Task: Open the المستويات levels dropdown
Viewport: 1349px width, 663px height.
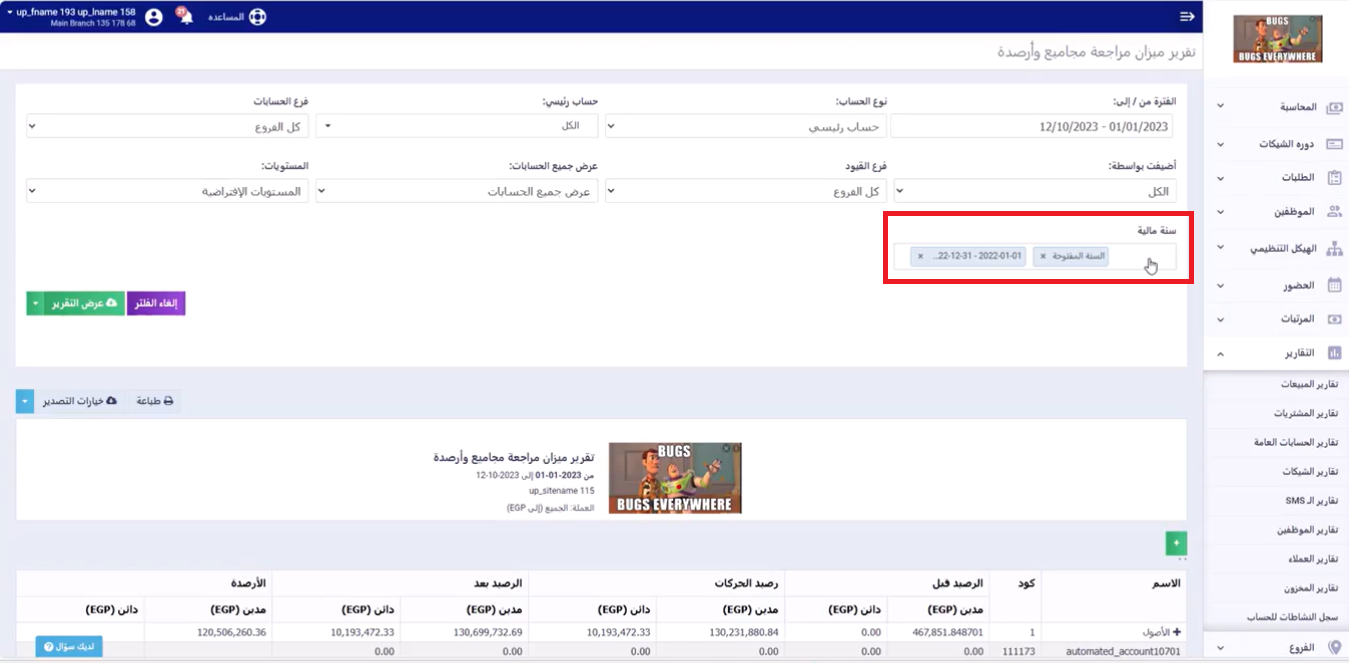Action: (x=167, y=191)
